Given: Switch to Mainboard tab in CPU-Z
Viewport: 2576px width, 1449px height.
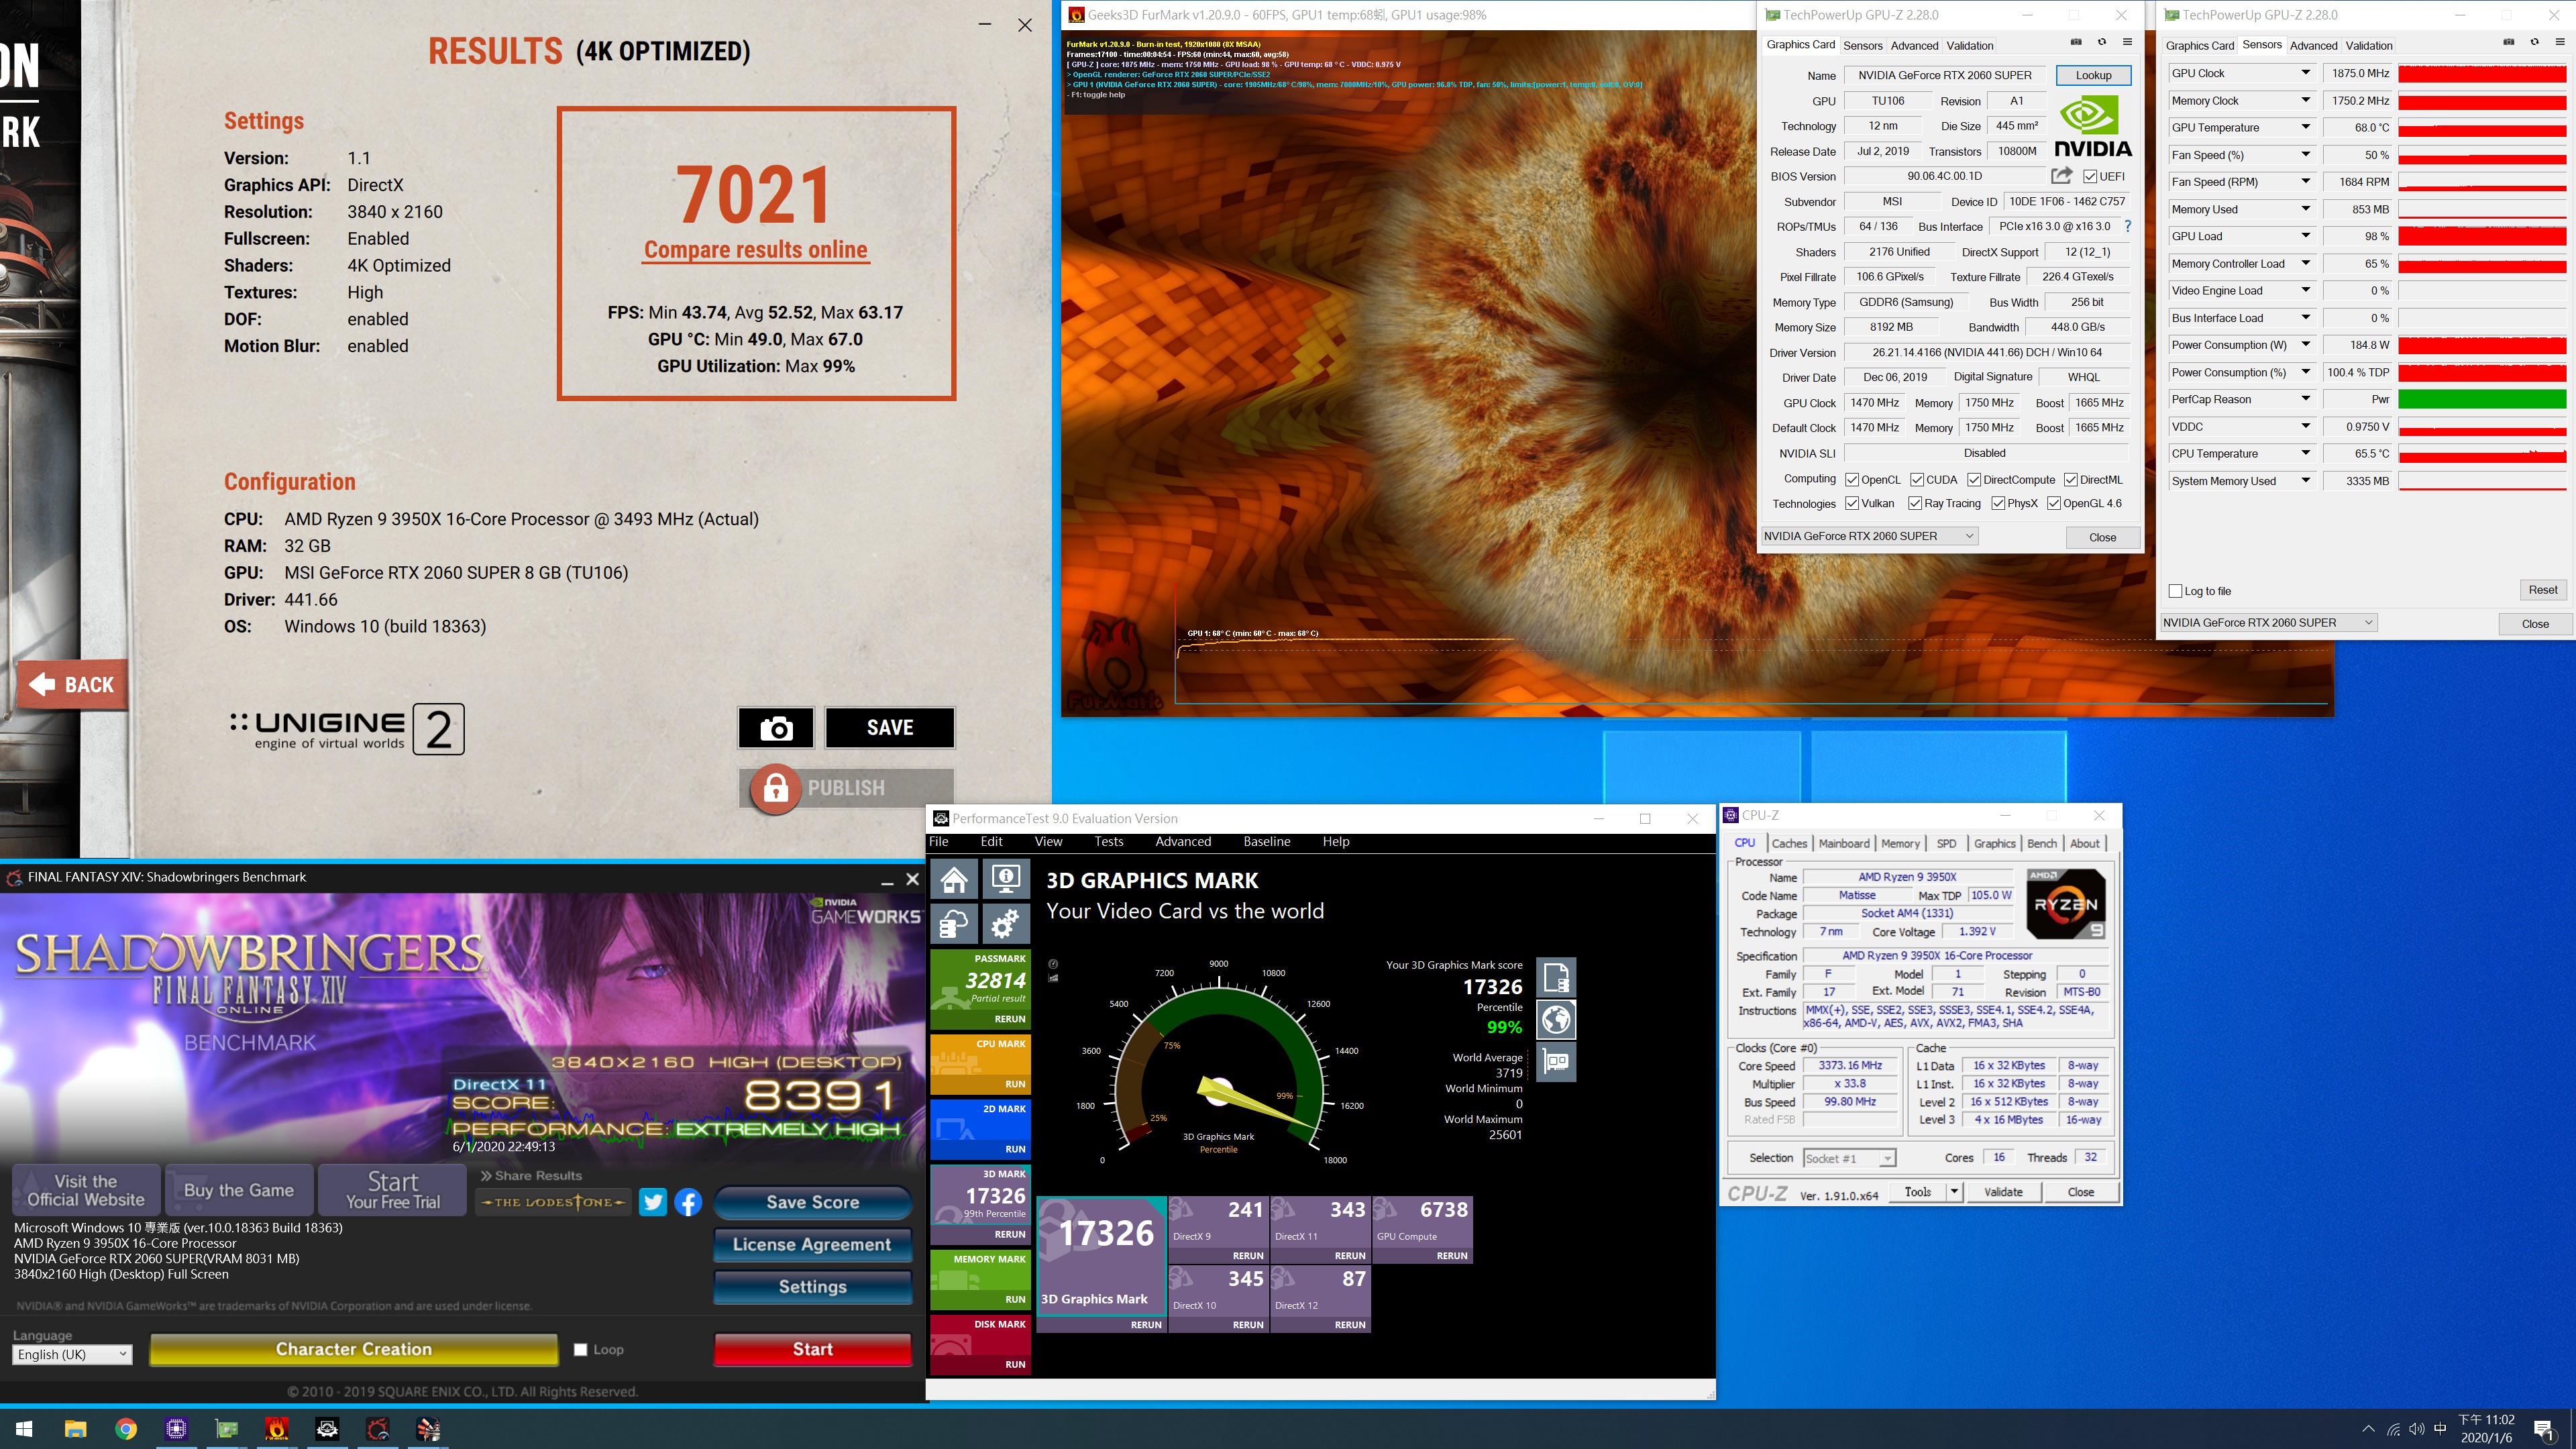Looking at the screenshot, I should (1843, 844).
